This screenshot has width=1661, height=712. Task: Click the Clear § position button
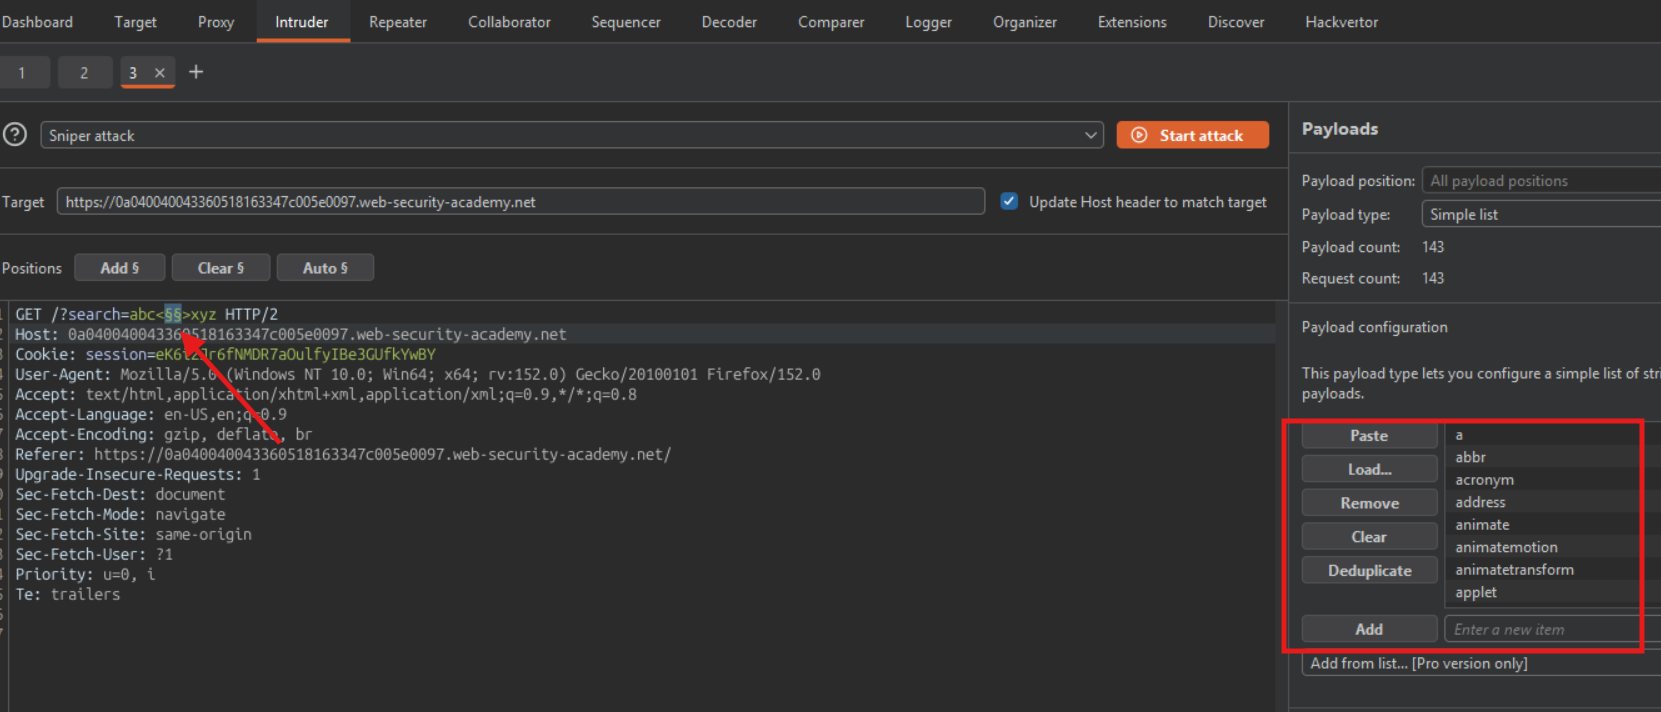(221, 268)
